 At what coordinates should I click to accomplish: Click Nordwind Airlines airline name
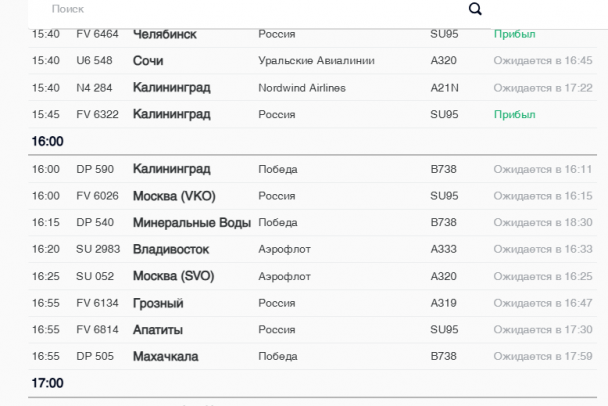click(302, 88)
